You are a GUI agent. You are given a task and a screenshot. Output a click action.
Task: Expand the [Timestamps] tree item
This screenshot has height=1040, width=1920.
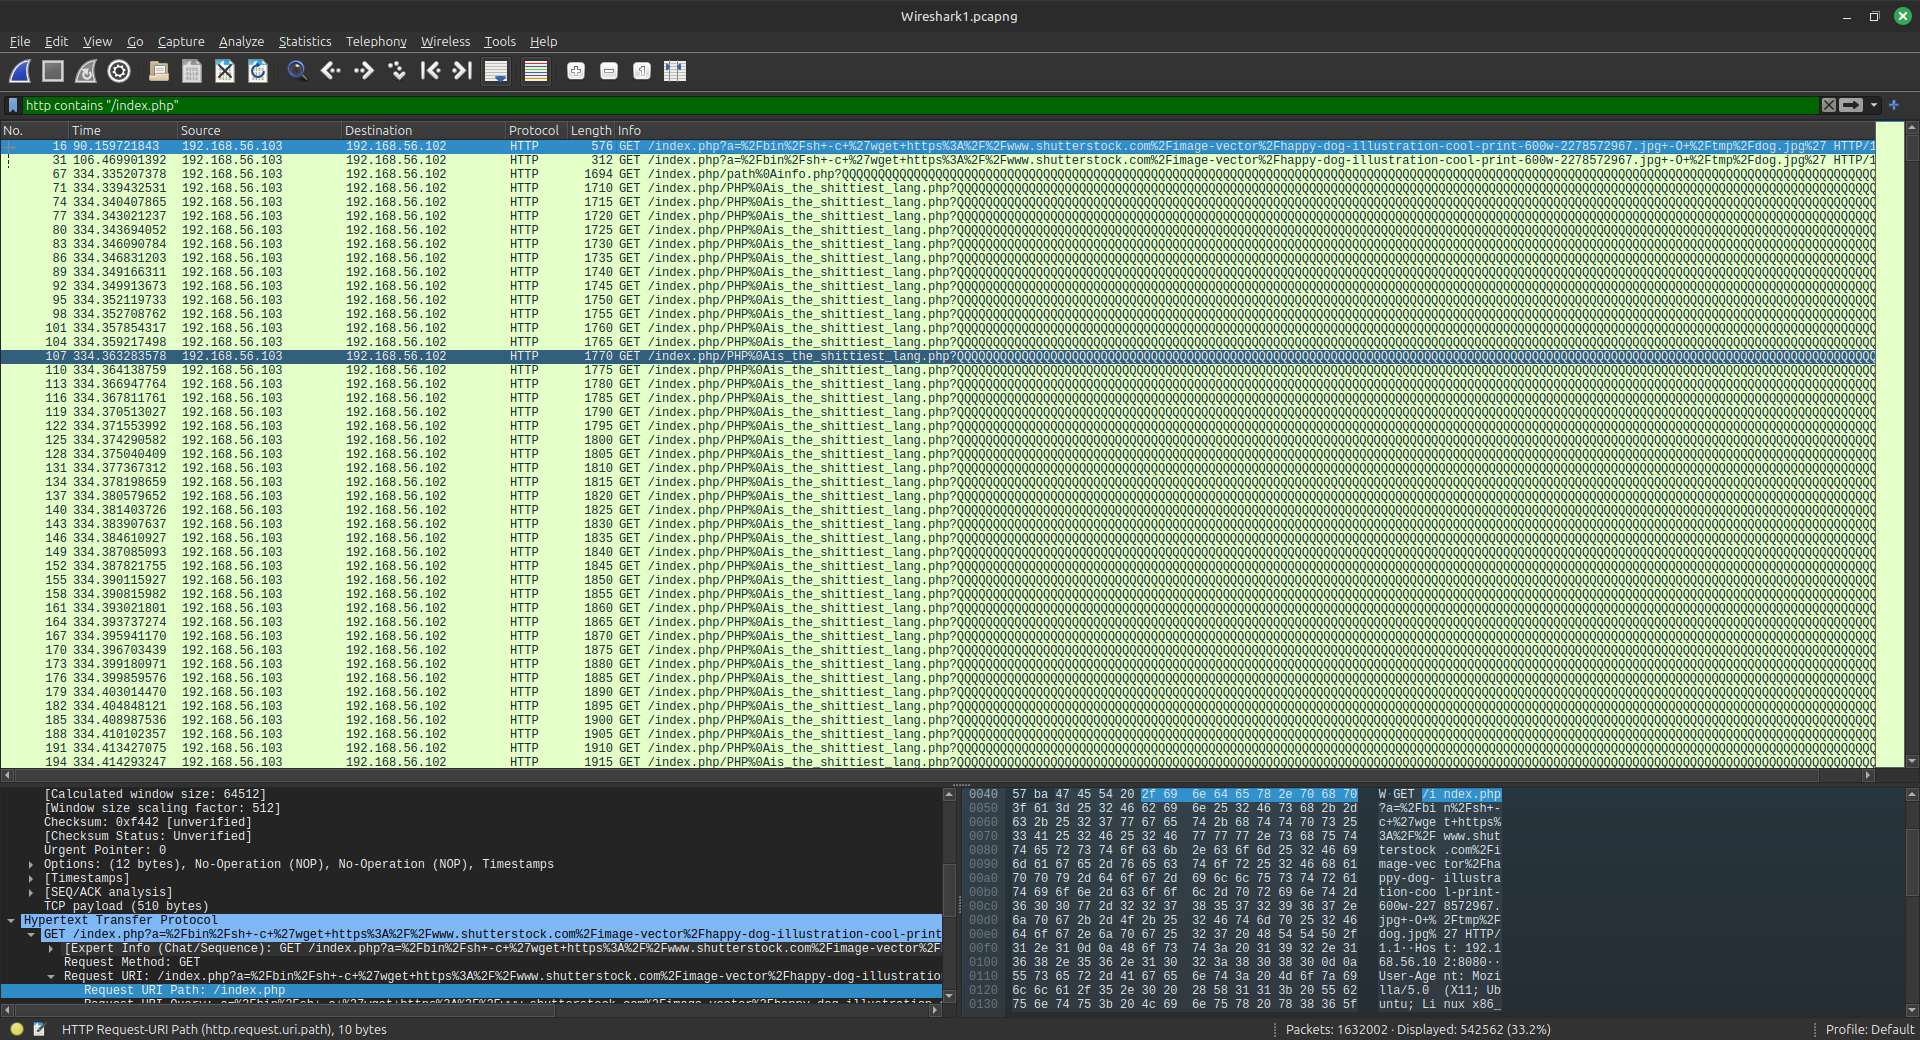[31, 878]
